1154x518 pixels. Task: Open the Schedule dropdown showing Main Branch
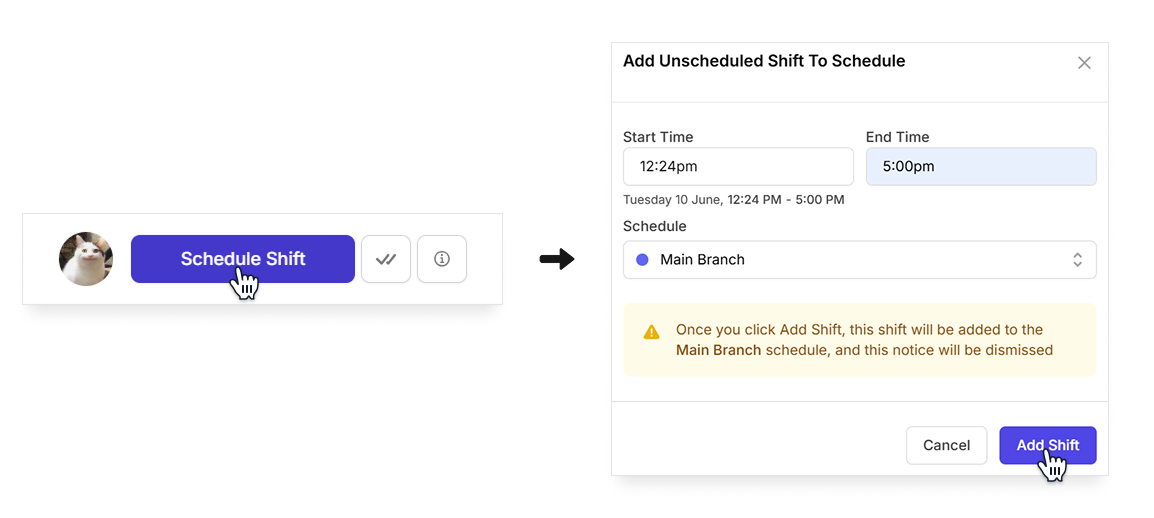[x=860, y=260]
